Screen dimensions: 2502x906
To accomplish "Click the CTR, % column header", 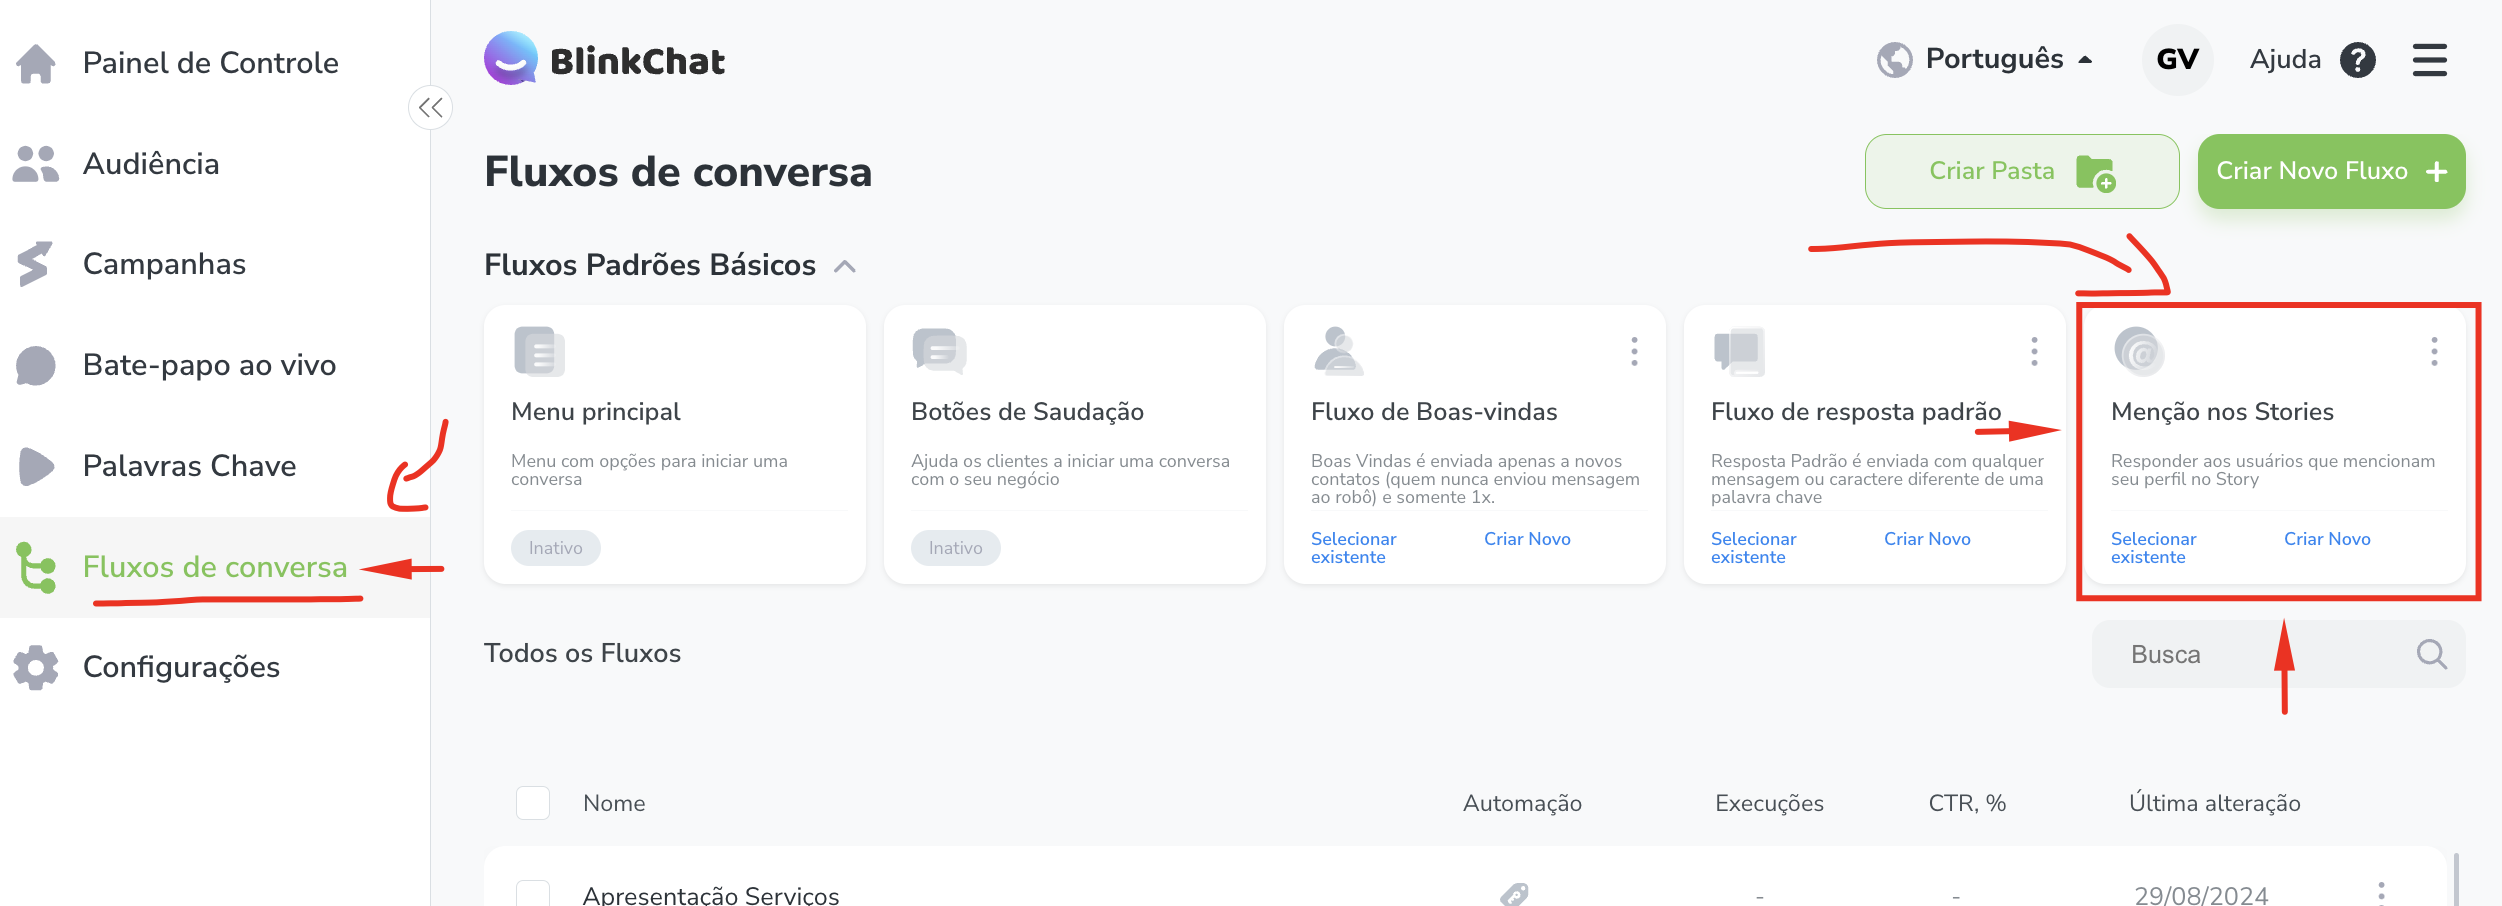I will click(1967, 803).
